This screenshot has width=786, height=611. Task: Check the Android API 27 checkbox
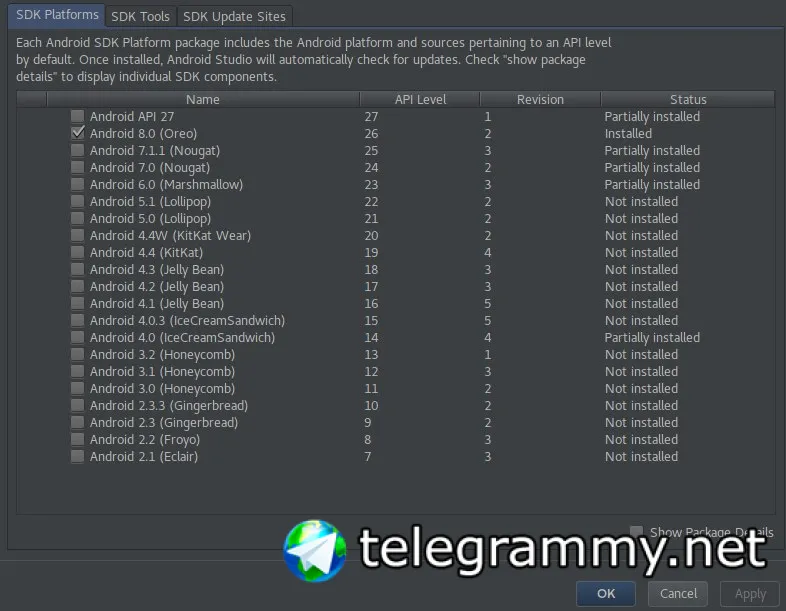tap(77, 117)
